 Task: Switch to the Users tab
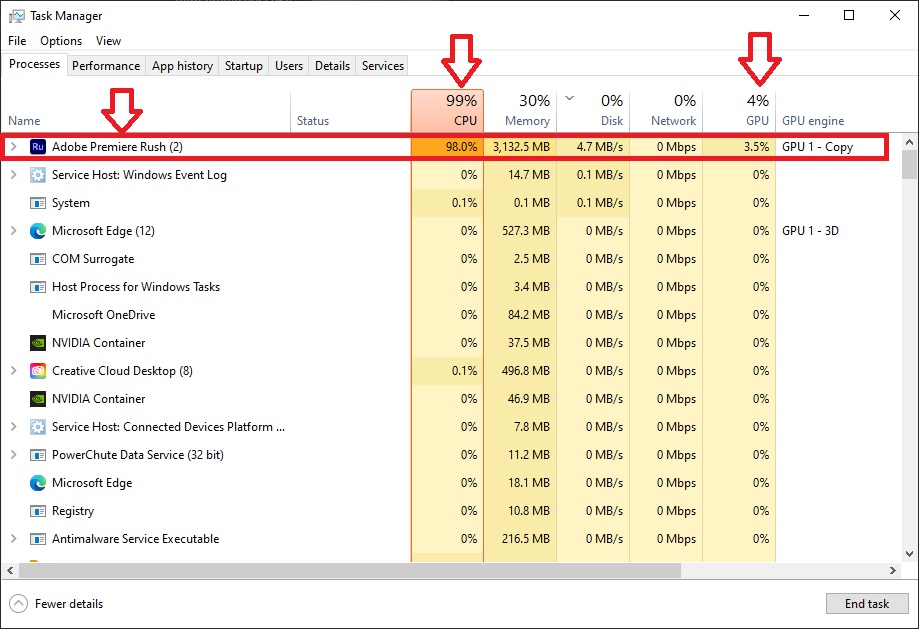[x=289, y=66]
